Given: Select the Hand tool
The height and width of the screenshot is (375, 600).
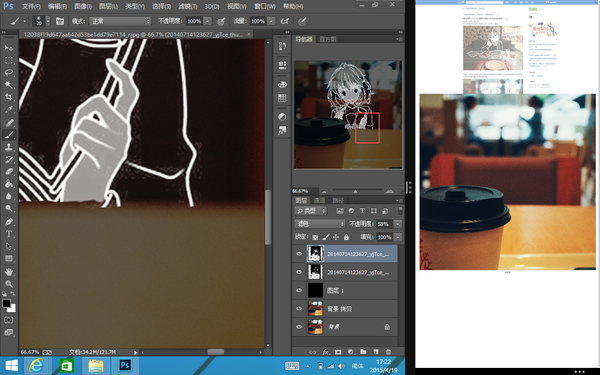Looking at the screenshot, I should click(x=9, y=272).
